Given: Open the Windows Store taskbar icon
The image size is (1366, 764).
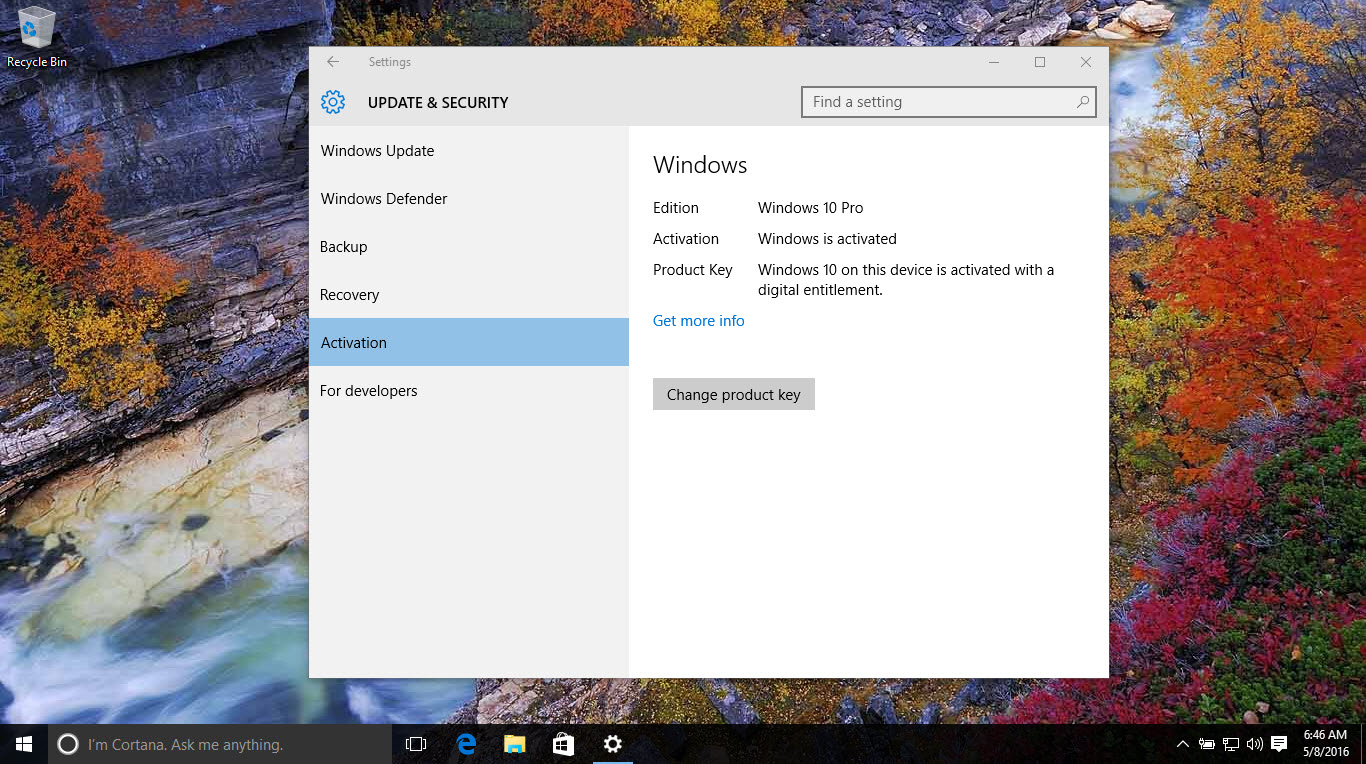Looking at the screenshot, I should coord(564,744).
